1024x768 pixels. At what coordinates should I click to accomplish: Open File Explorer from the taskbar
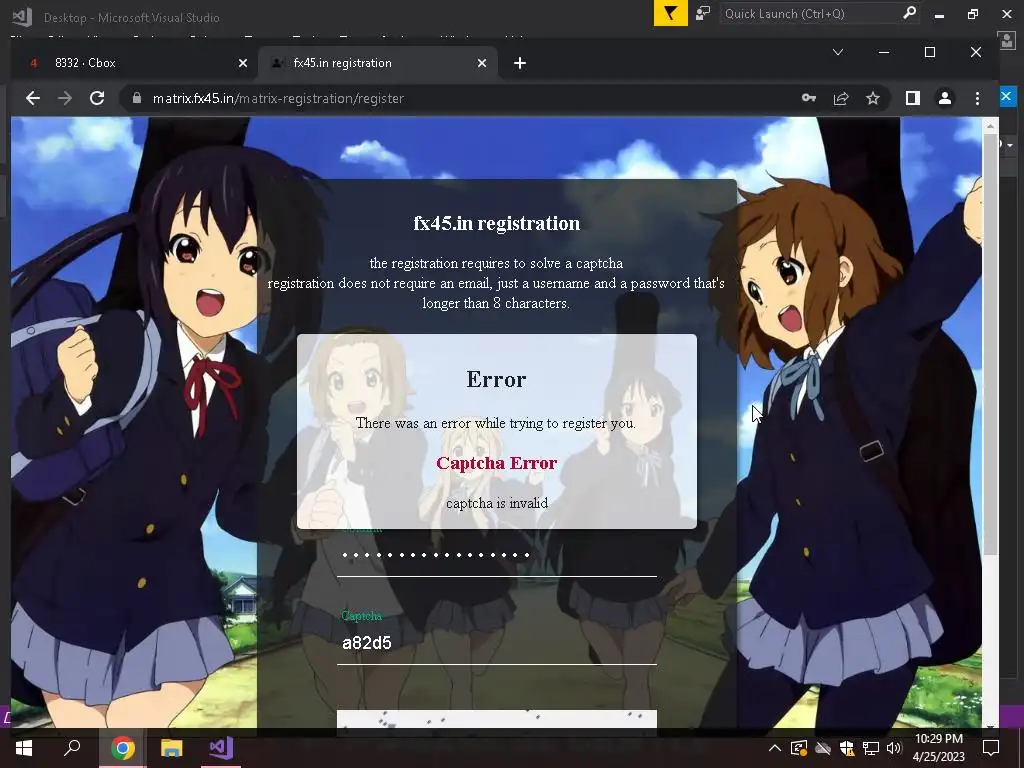coord(172,748)
